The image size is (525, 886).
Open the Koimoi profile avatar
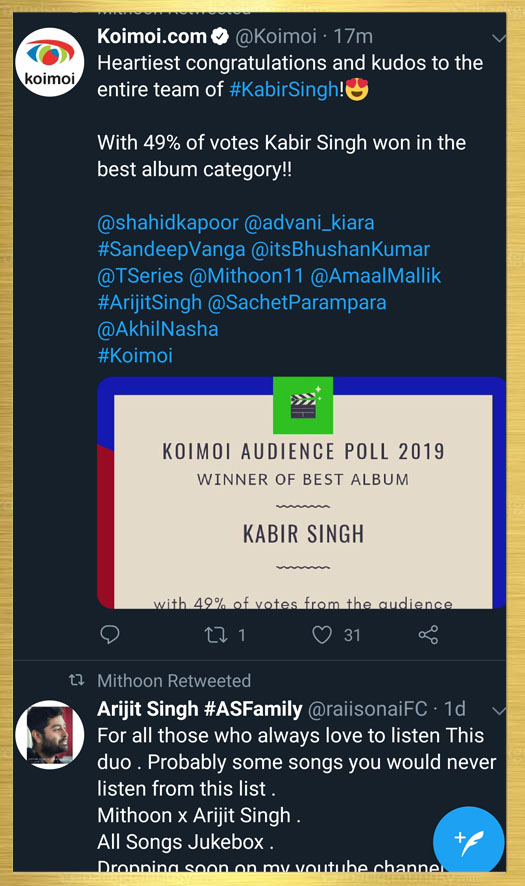(49, 62)
